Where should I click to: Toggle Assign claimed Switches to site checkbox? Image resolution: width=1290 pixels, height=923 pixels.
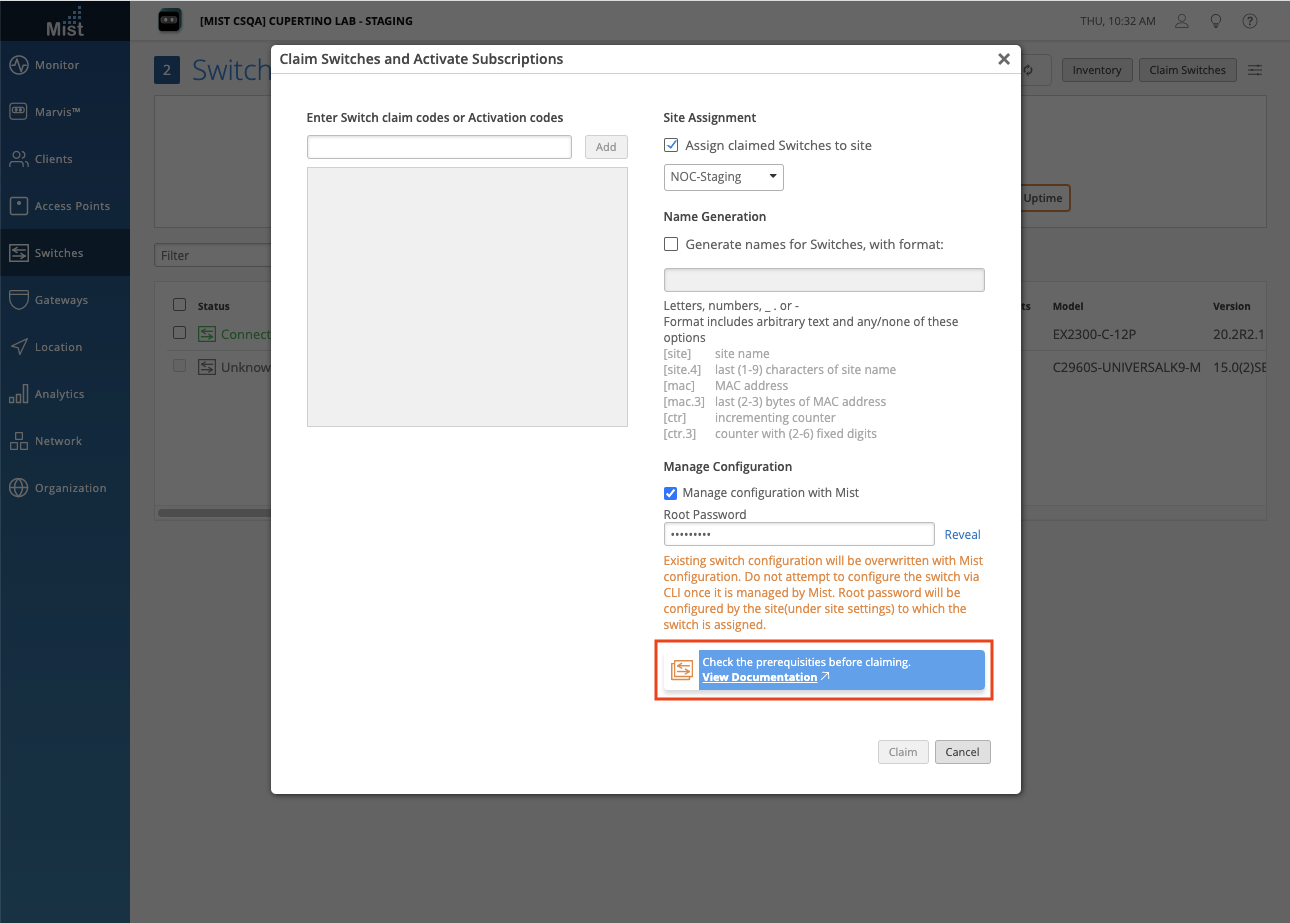[x=671, y=146]
